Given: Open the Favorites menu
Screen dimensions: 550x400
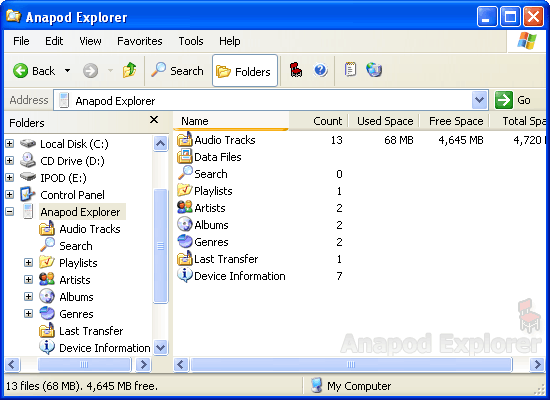Looking at the screenshot, I should pos(140,41).
